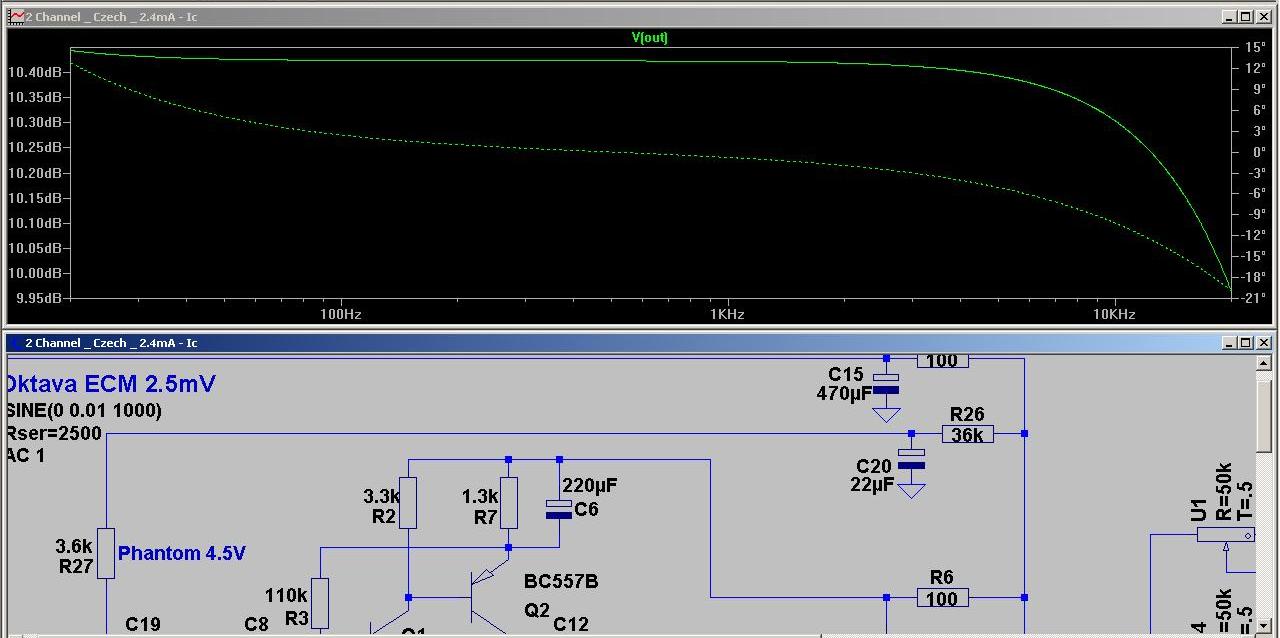Click the plot window's waveform title icon
Screen dimensions: 1280x638
17,17
